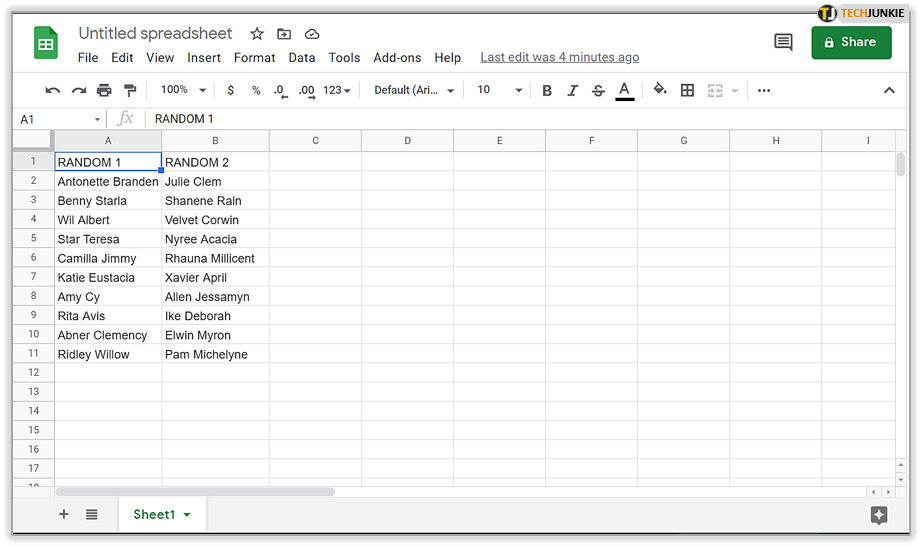Image resolution: width=922 pixels, height=547 pixels.
Task: Expand the Default (Arial) font dropdown
Action: point(414,90)
